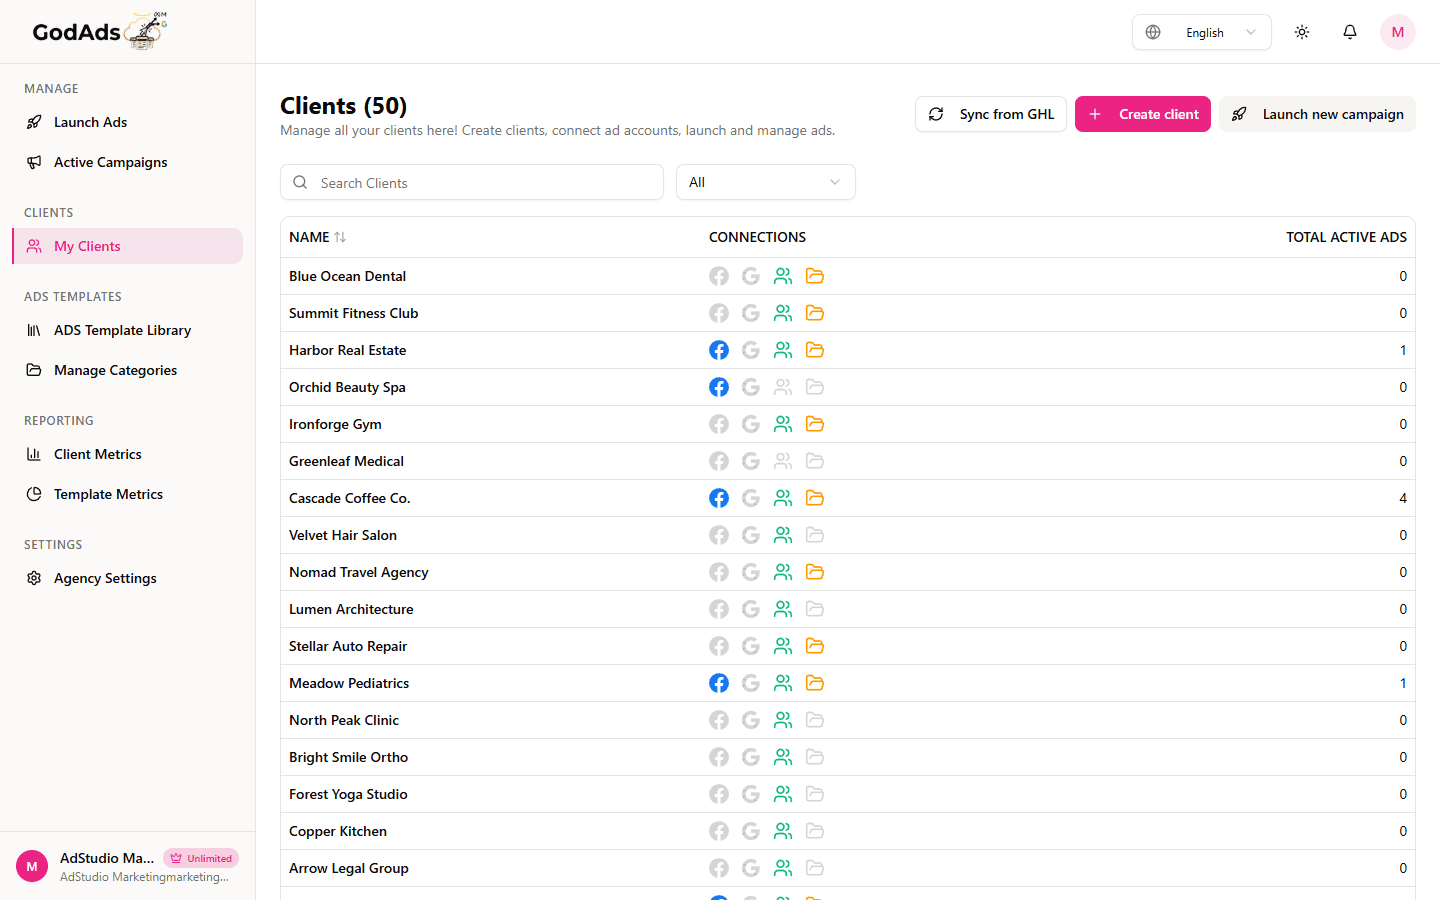The width and height of the screenshot is (1440, 900).
Task: Click the Create client button
Action: (1143, 114)
